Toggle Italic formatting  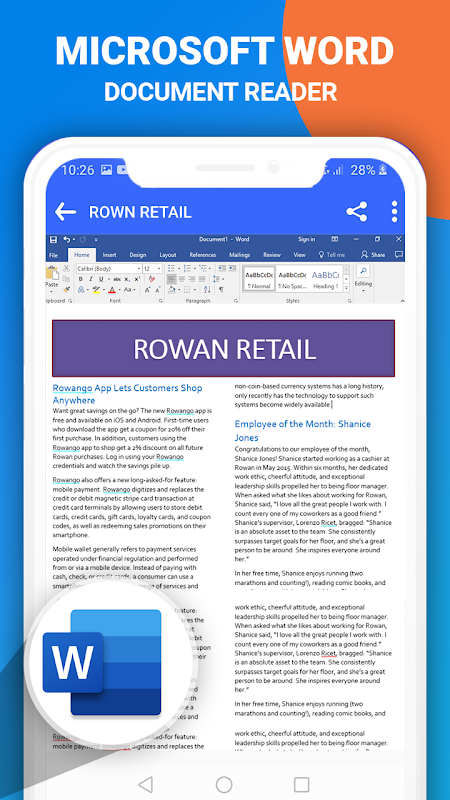coord(91,279)
